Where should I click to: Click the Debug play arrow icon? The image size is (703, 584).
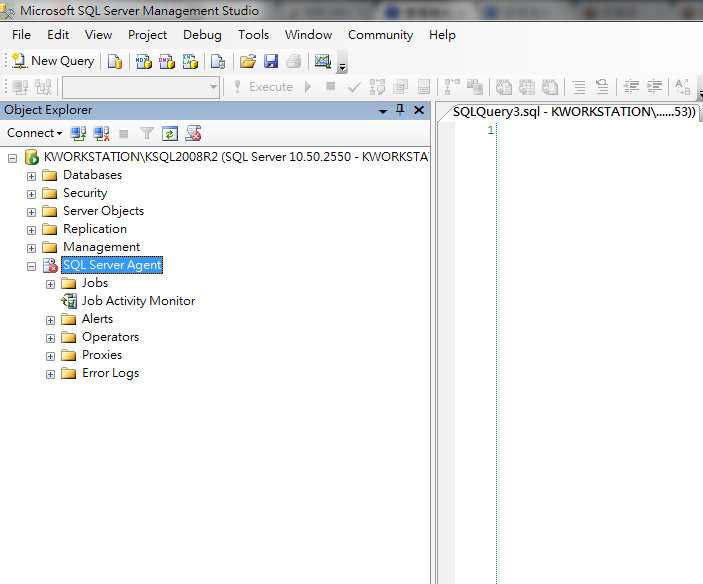[x=308, y=87]
